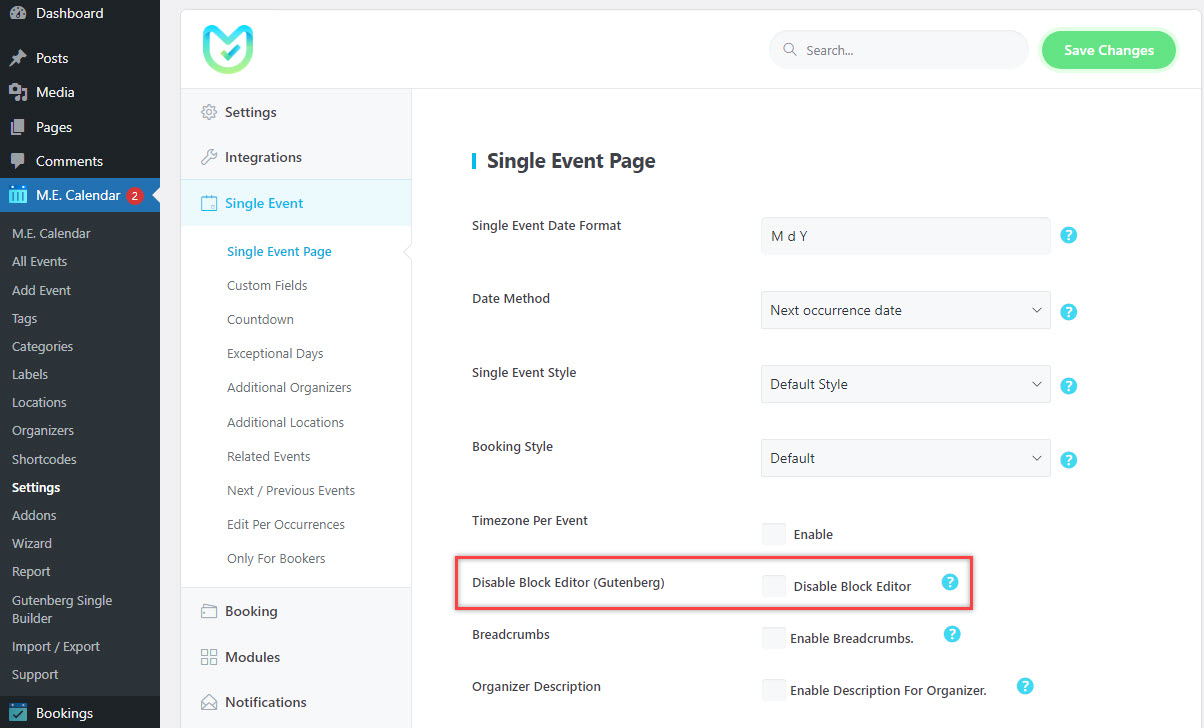Open the Modules settings section
The image size is (1204, 728).
coord(296,657)
